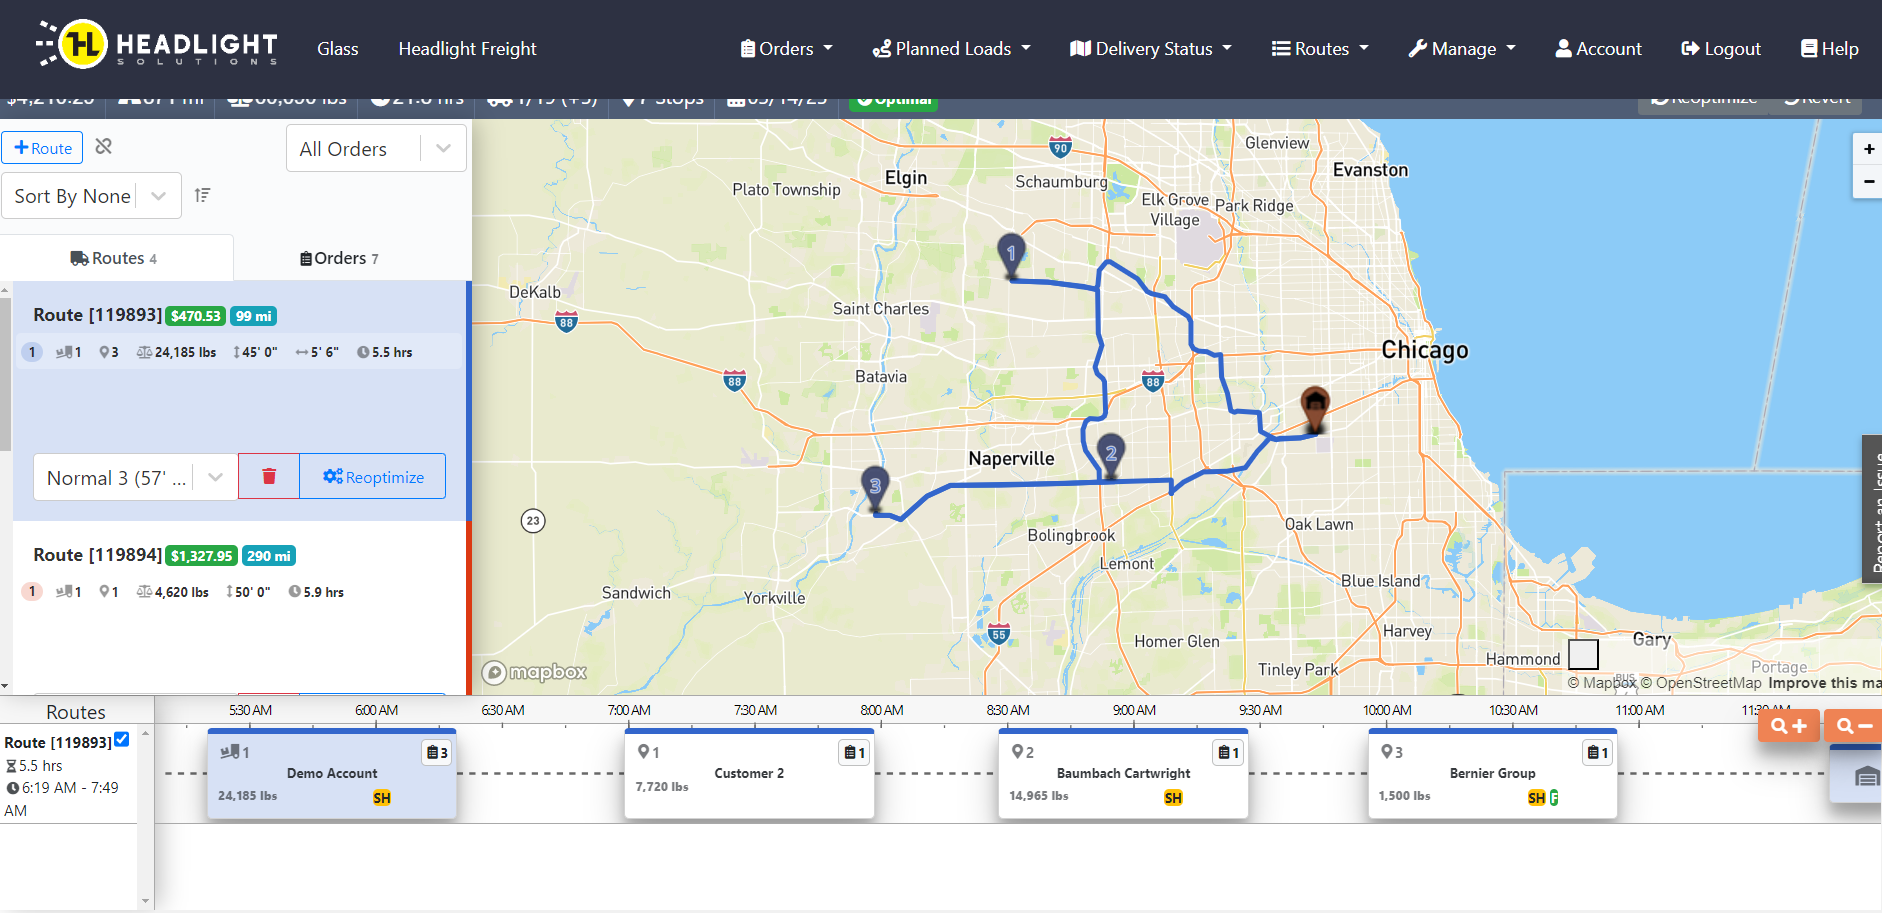Open the All Orders filter dropdown
Viewport: 1882px width, 913px height.
pos(376,148)
